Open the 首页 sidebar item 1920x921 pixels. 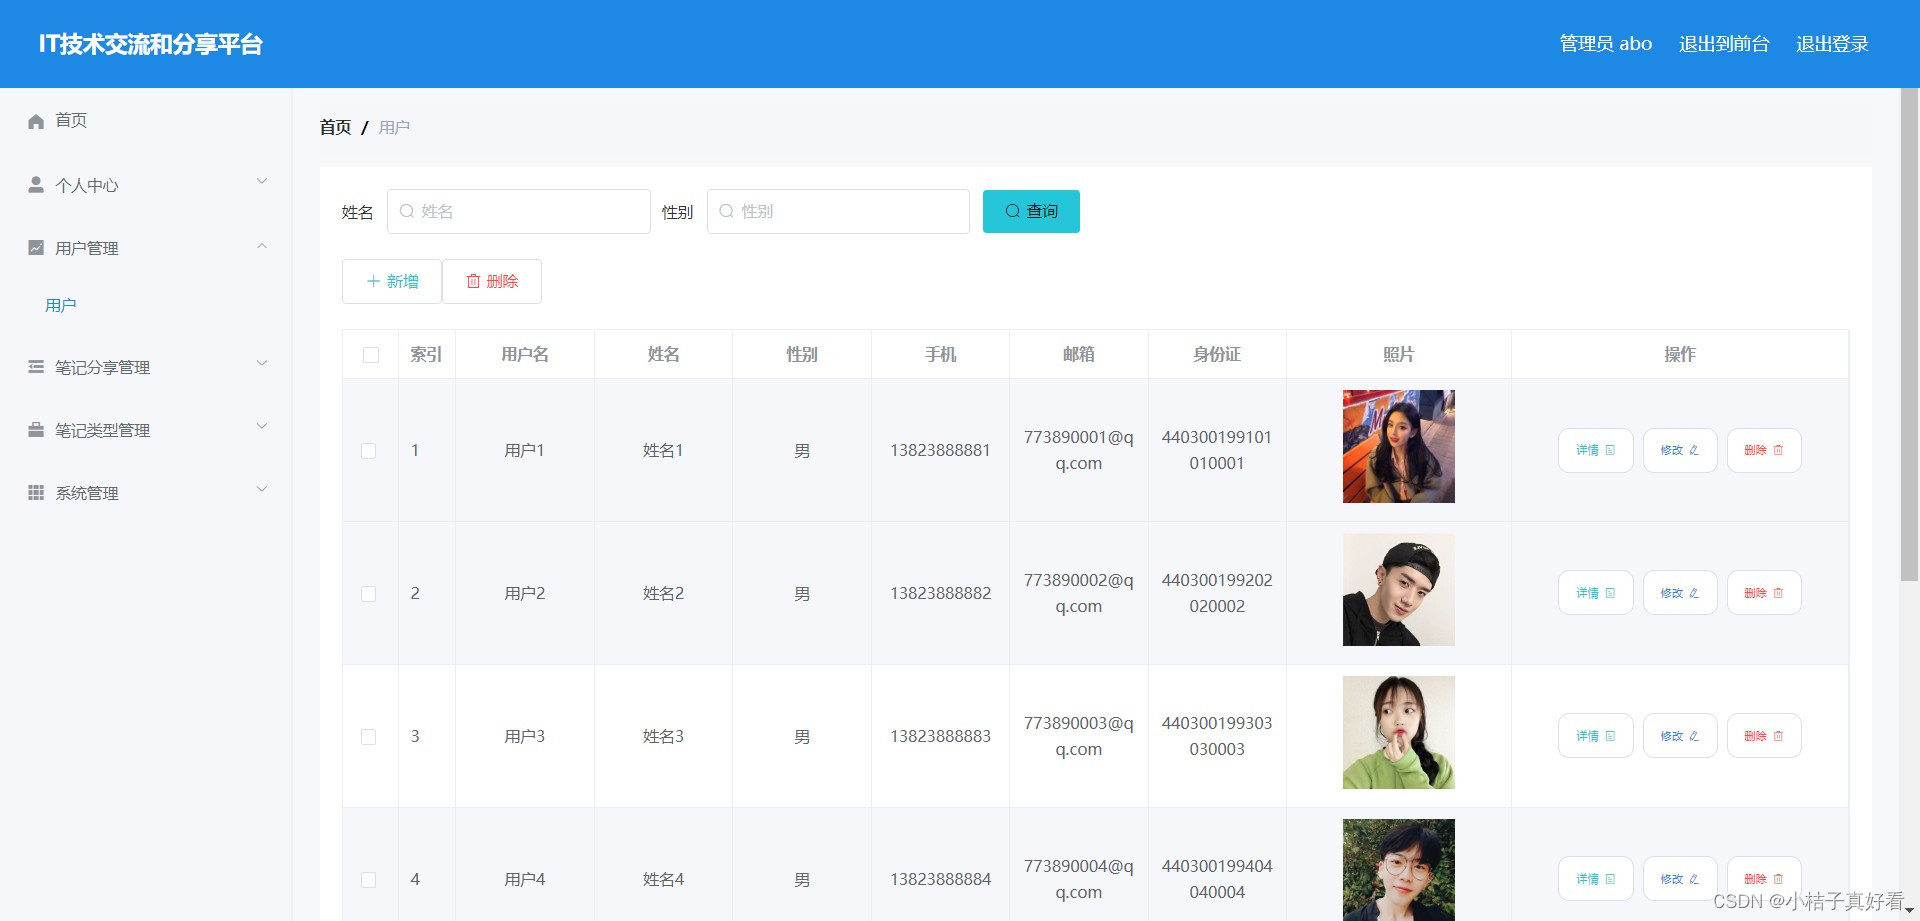(x=146, y=121)
